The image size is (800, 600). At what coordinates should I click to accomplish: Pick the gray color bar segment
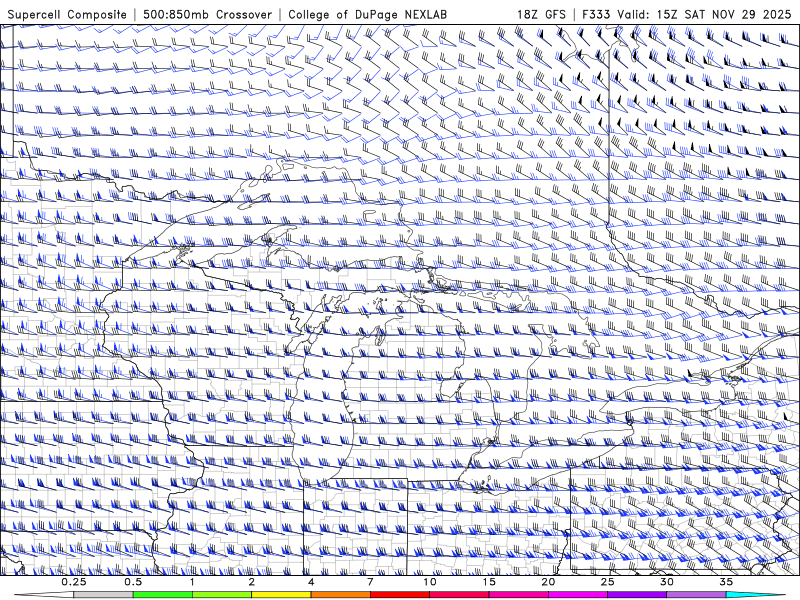click(x=103, y=595)
